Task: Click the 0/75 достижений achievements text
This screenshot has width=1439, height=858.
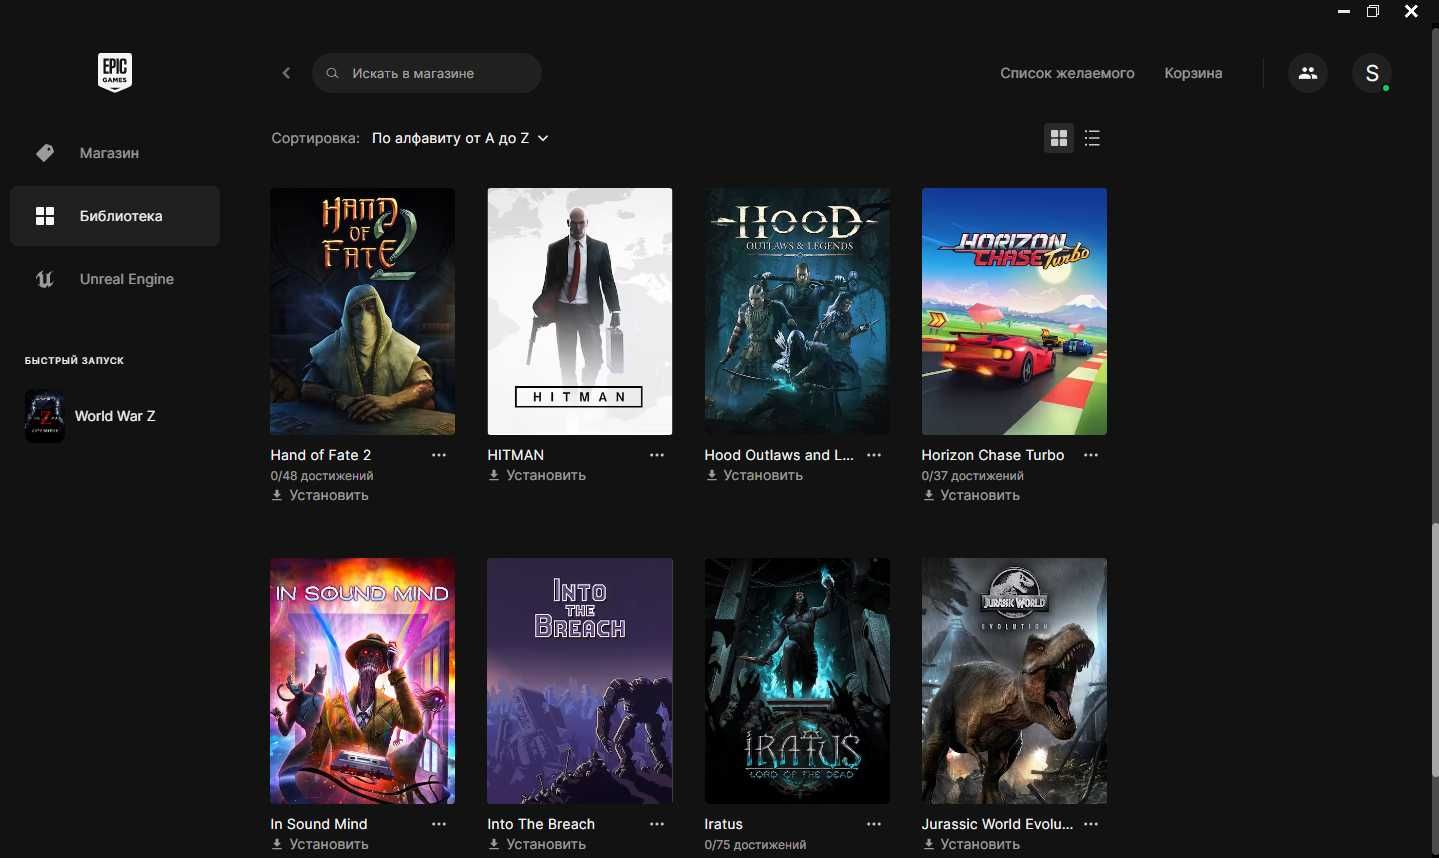Action: [x=755, y=845]
